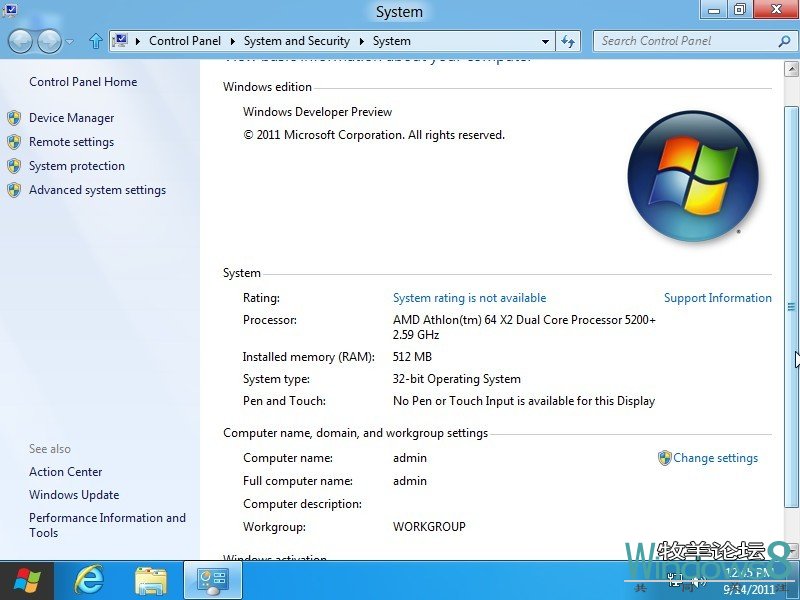Click Change settings link
The height and width of the screenshot is (600, 800).
point(715,458)
